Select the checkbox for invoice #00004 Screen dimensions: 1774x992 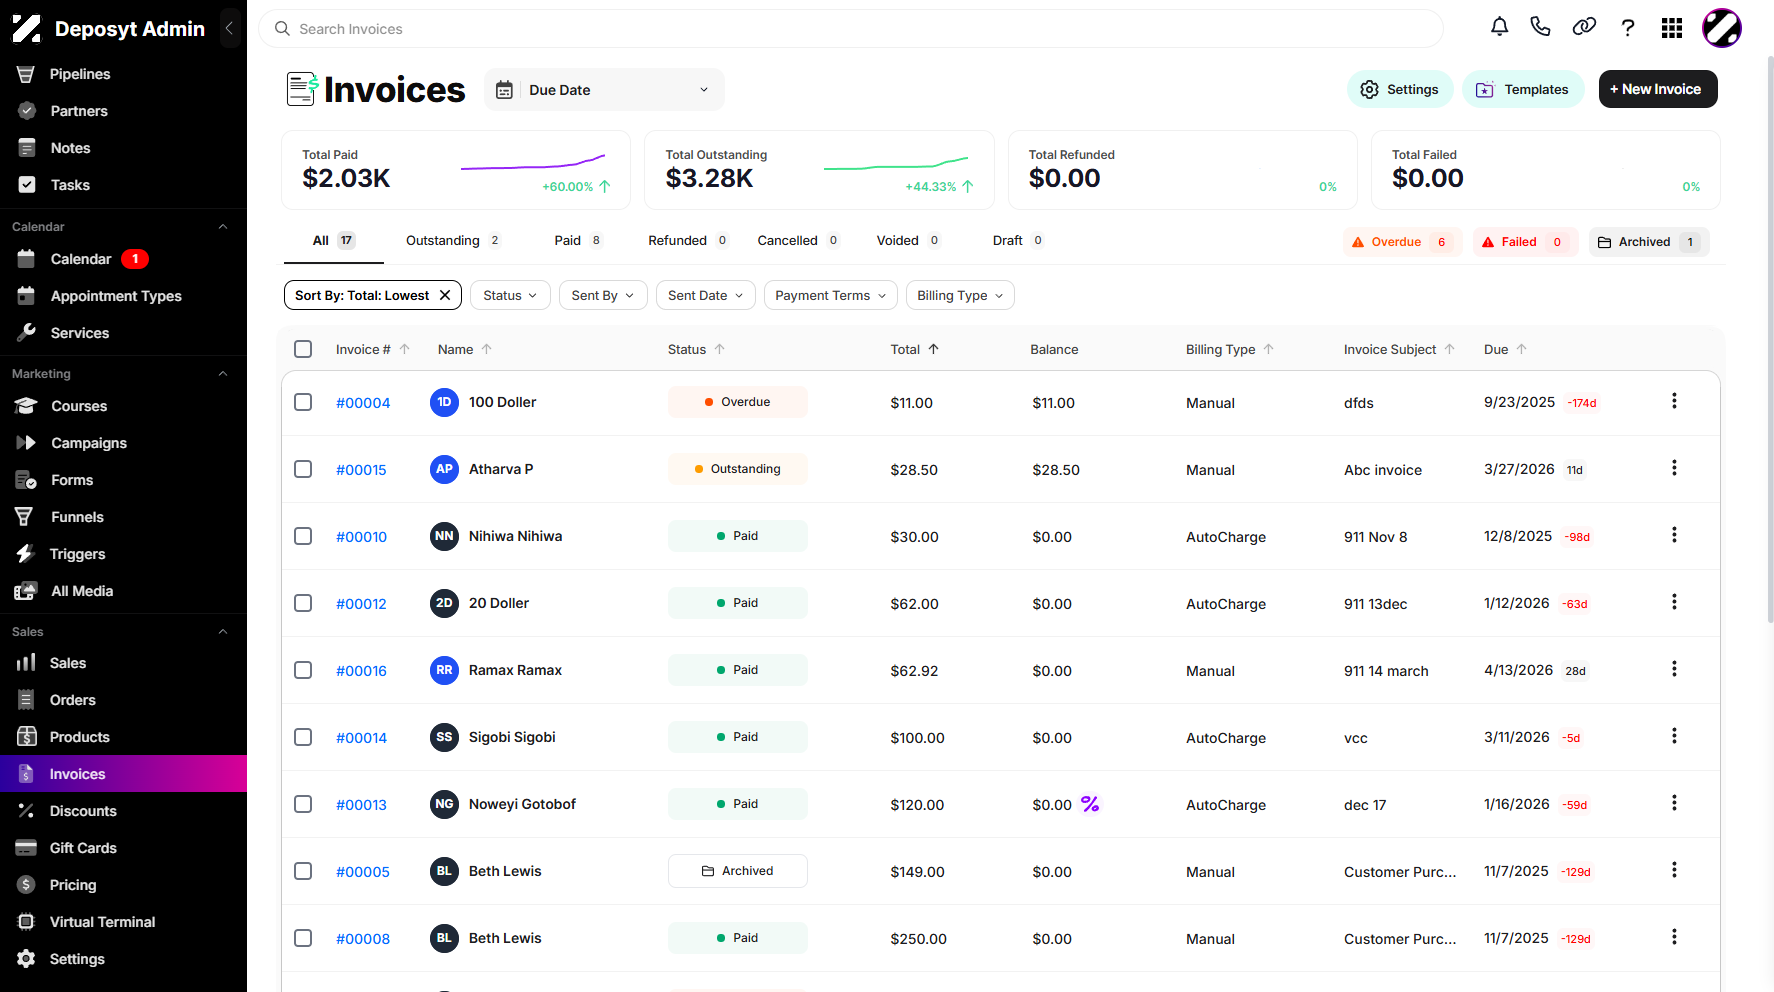[x=303, y=402]
